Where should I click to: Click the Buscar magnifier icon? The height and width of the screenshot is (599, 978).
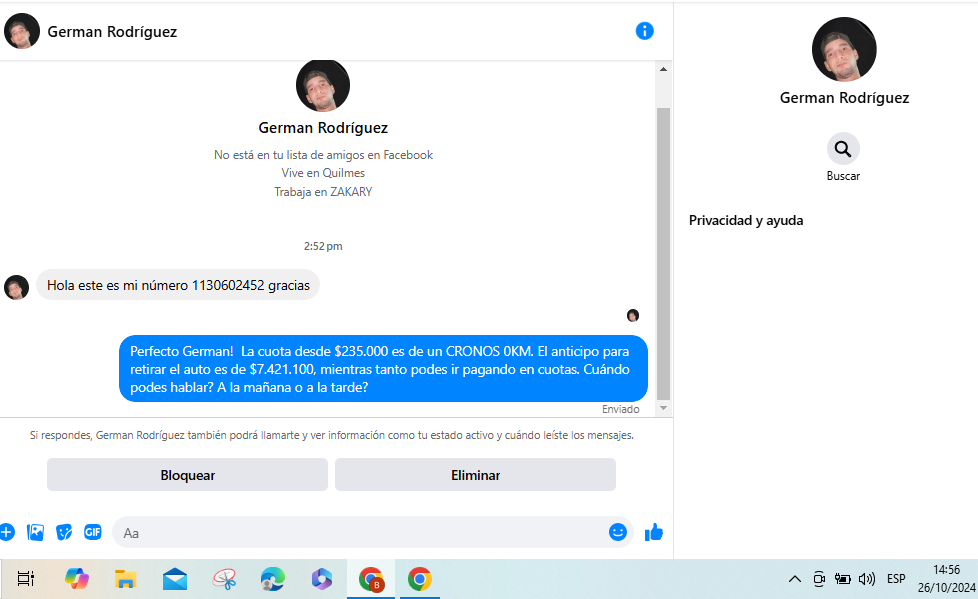(843, 149)
